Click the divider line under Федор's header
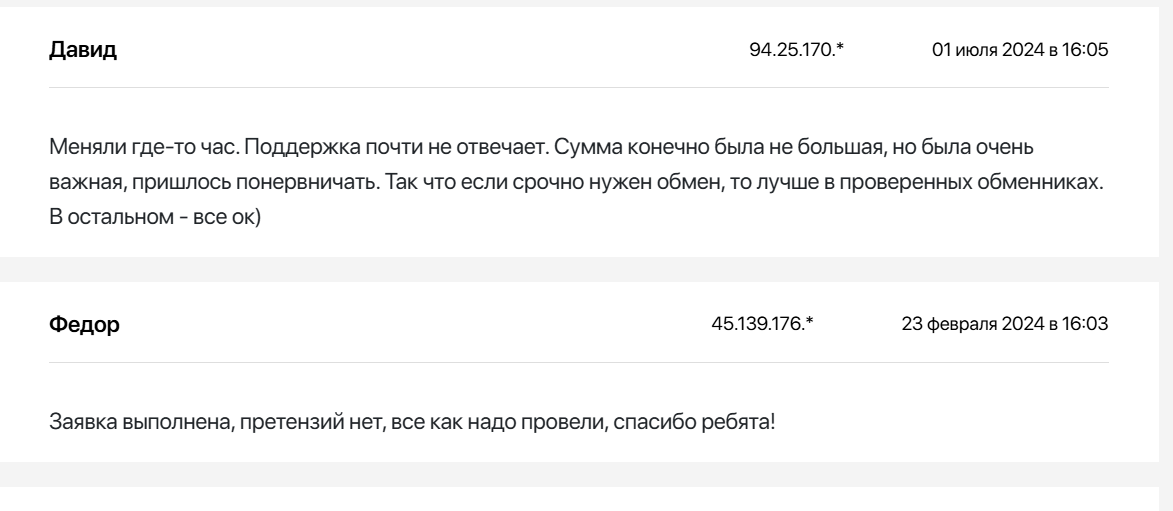Screen dimensions: 1173x511 point(579,362)
